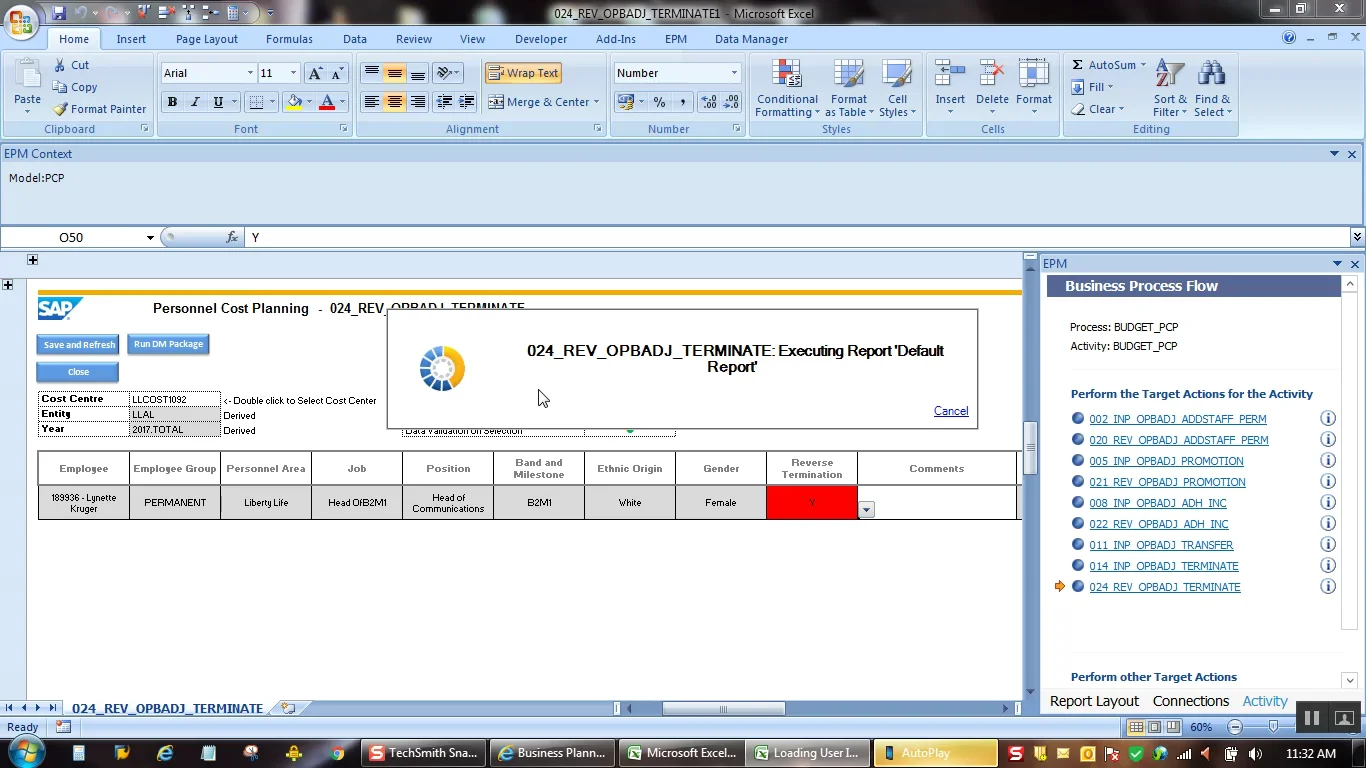
Task: Open the EPM ribbon tab
Action: click(676, 39)
